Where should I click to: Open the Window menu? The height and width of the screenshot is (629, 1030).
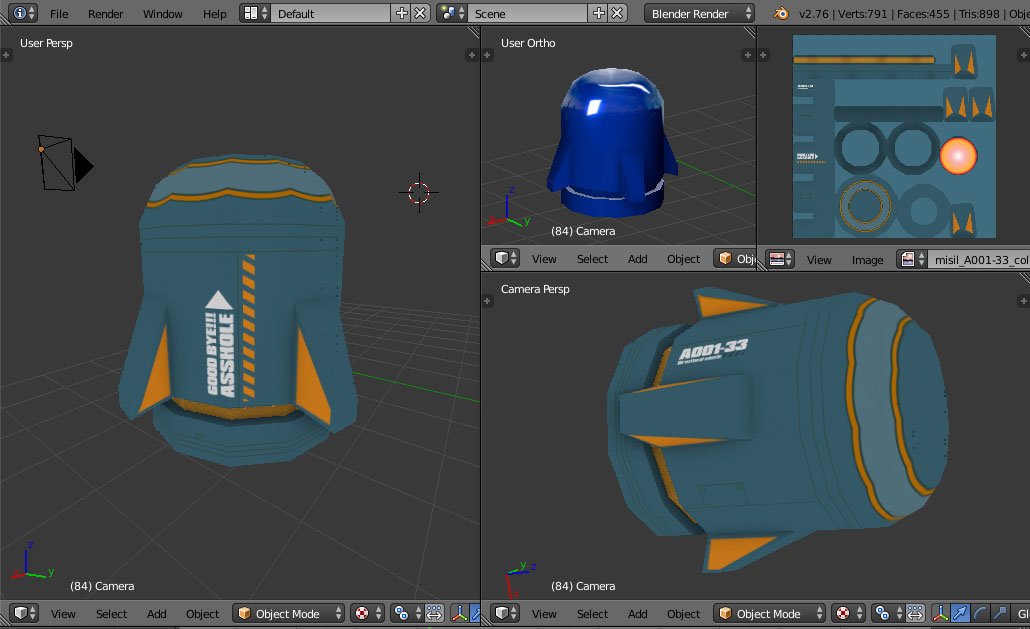[162, 14]
